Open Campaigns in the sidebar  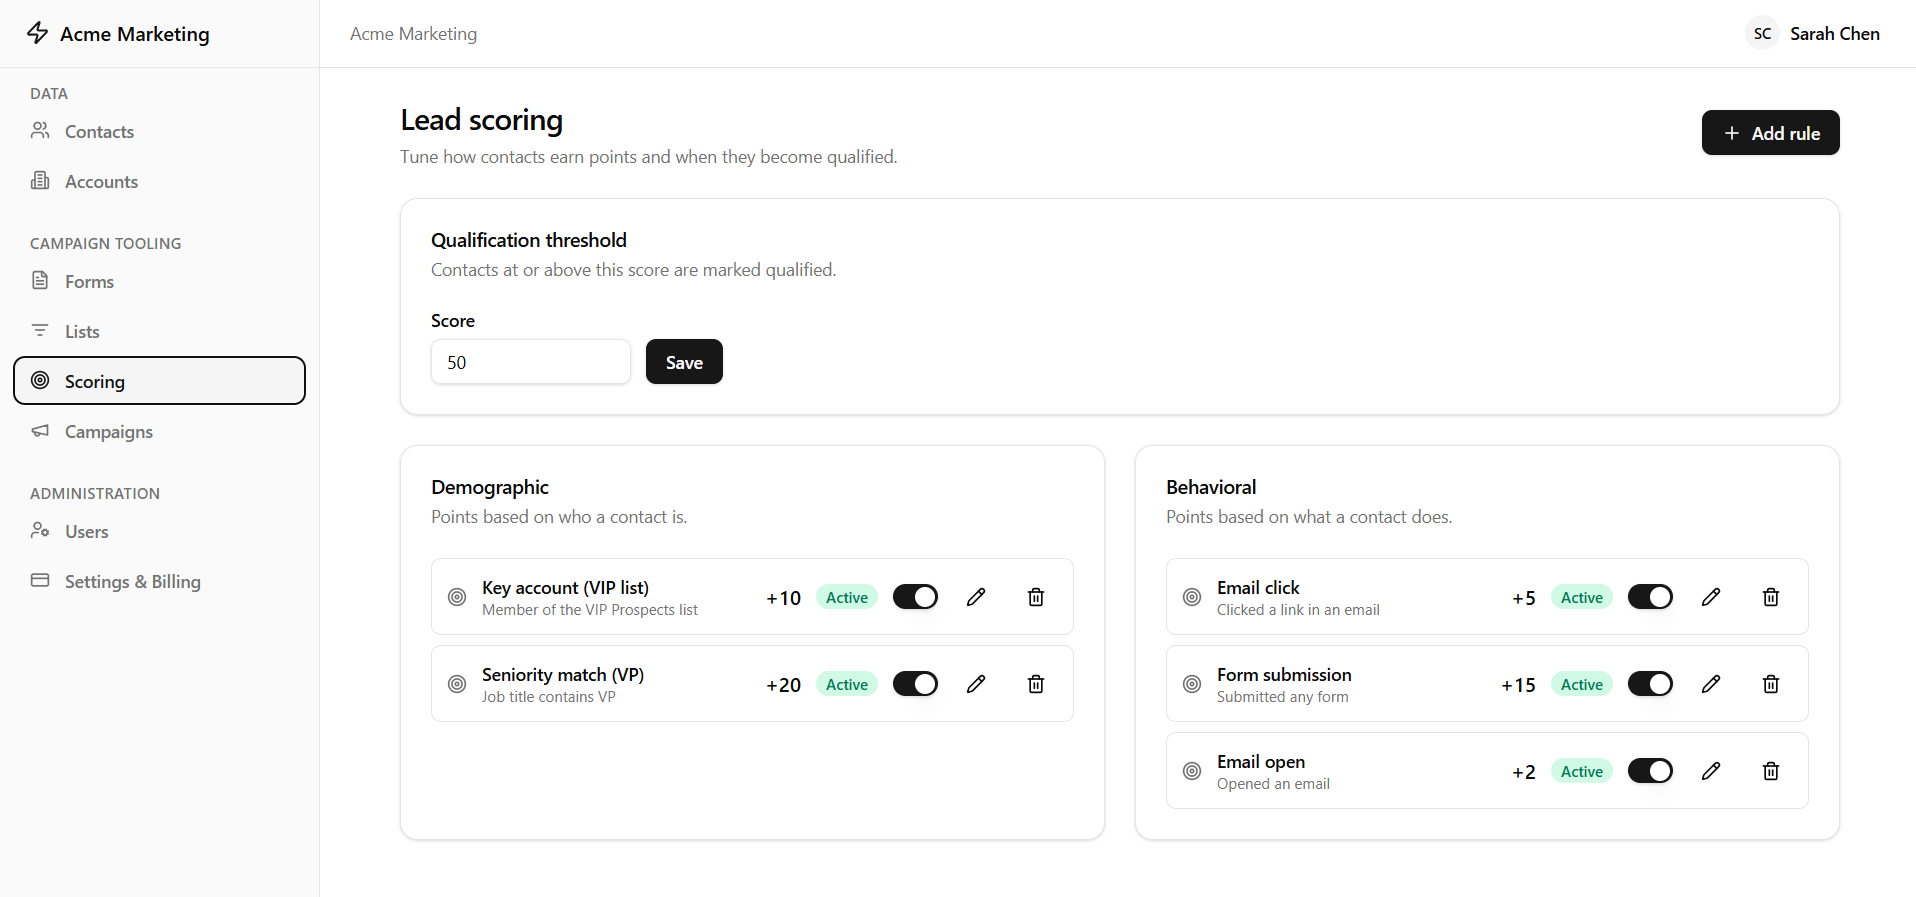pyautogui.click(x=159, y=431)
